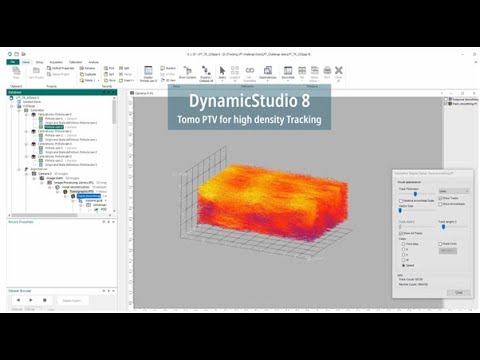Click the 3D View button

(168, 80)
